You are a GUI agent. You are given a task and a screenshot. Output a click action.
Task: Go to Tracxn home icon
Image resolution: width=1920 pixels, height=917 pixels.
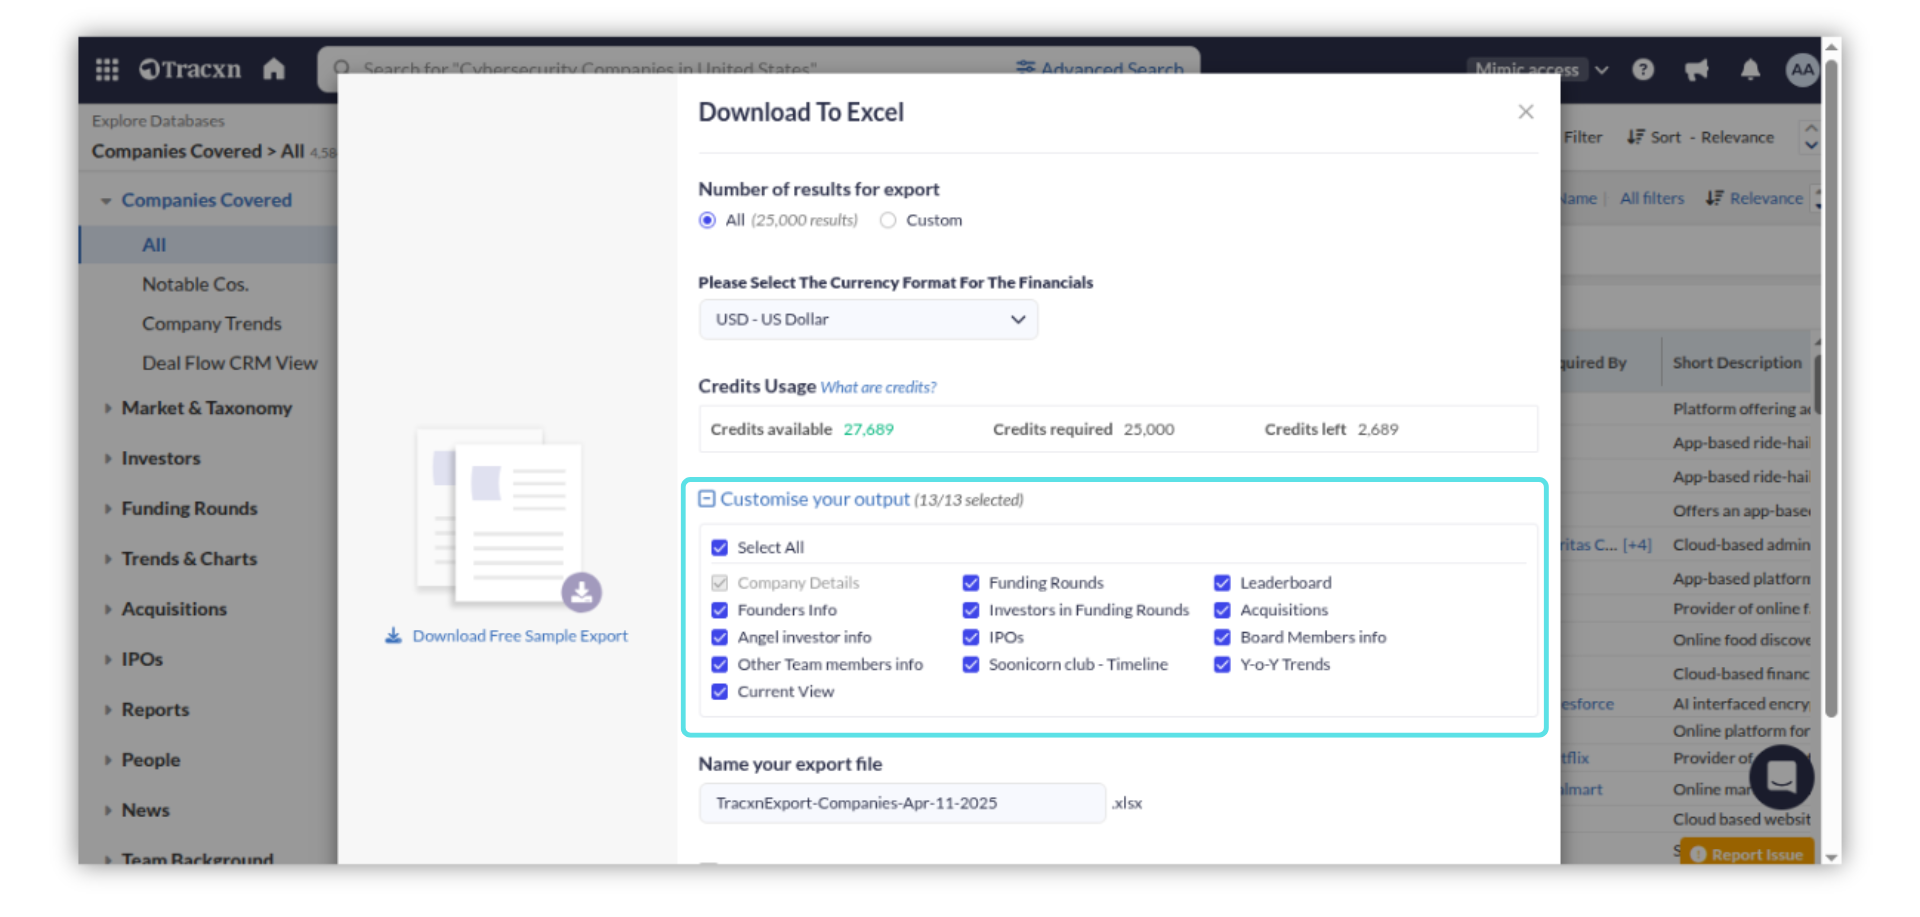(274, 69)
